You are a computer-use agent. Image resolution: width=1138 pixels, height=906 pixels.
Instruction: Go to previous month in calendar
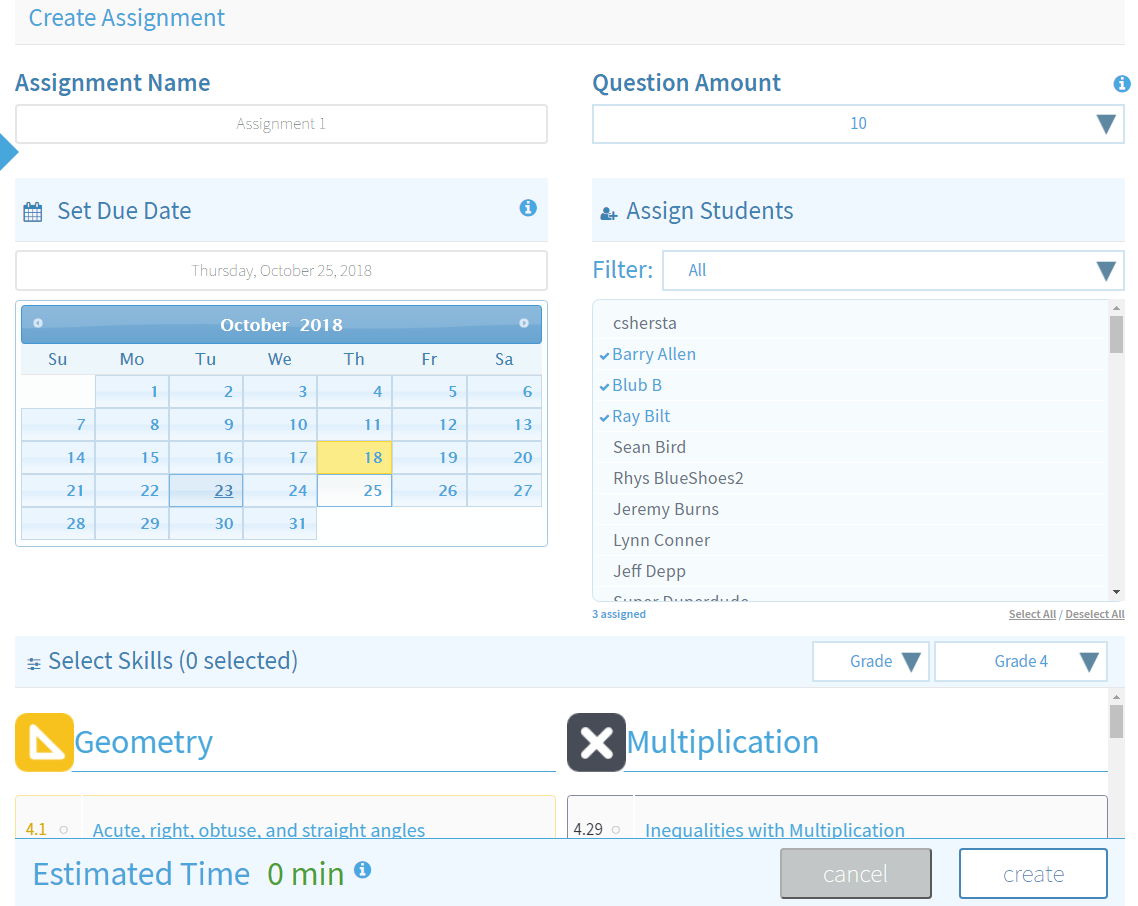[x=38, y=323]
